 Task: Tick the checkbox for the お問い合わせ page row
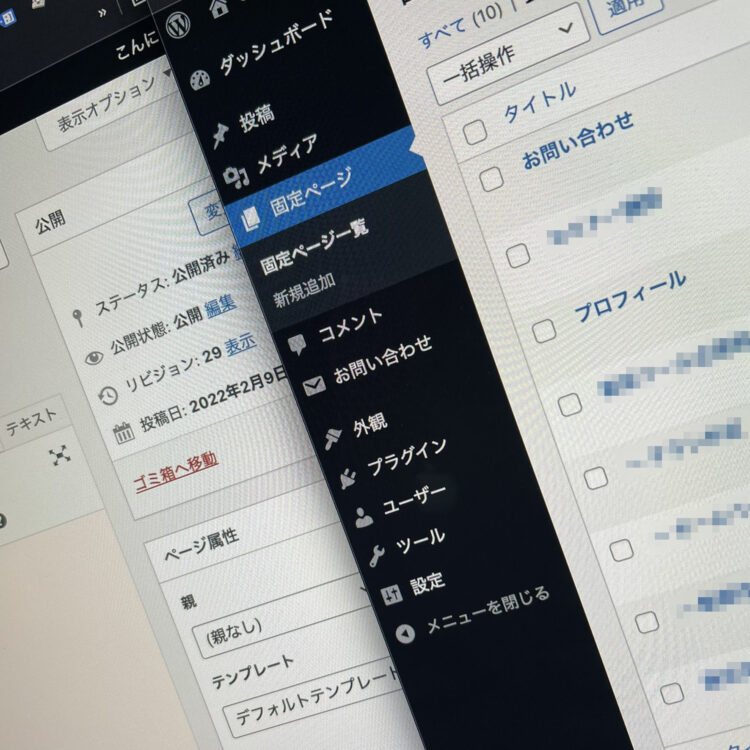tap(492, 179)
